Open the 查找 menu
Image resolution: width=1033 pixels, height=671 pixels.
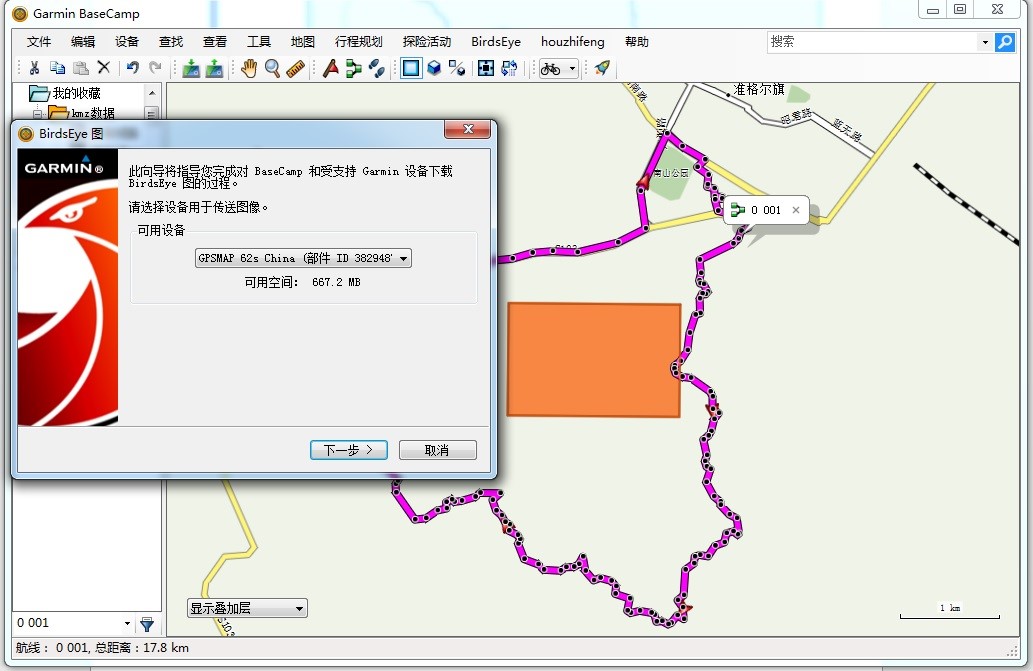[171, 41]
